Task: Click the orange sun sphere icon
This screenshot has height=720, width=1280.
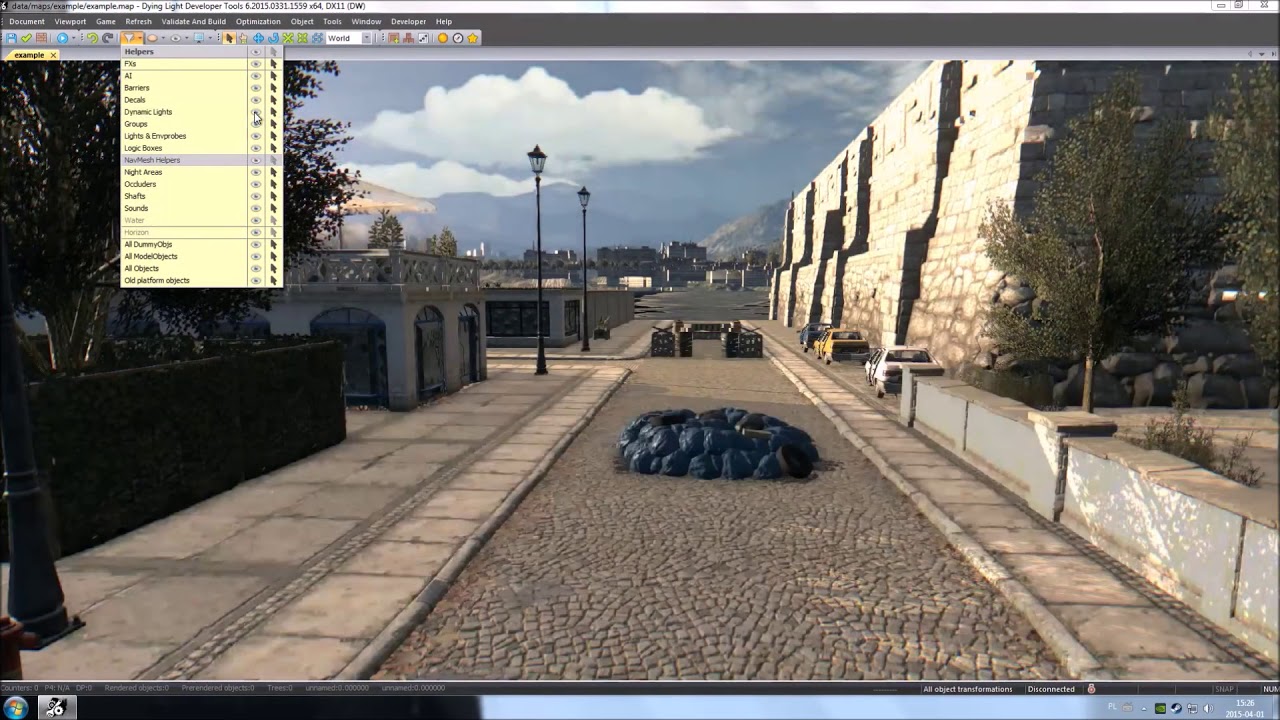Action: pyautogui.click(x=443, y=38)
